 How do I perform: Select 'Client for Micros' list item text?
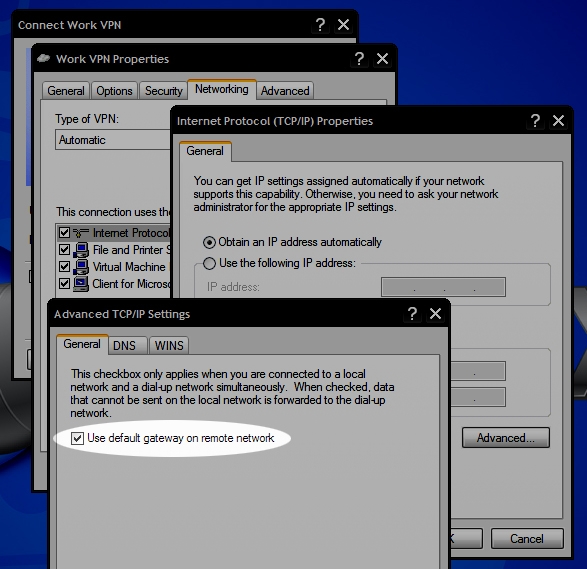[x=131, y=284]
